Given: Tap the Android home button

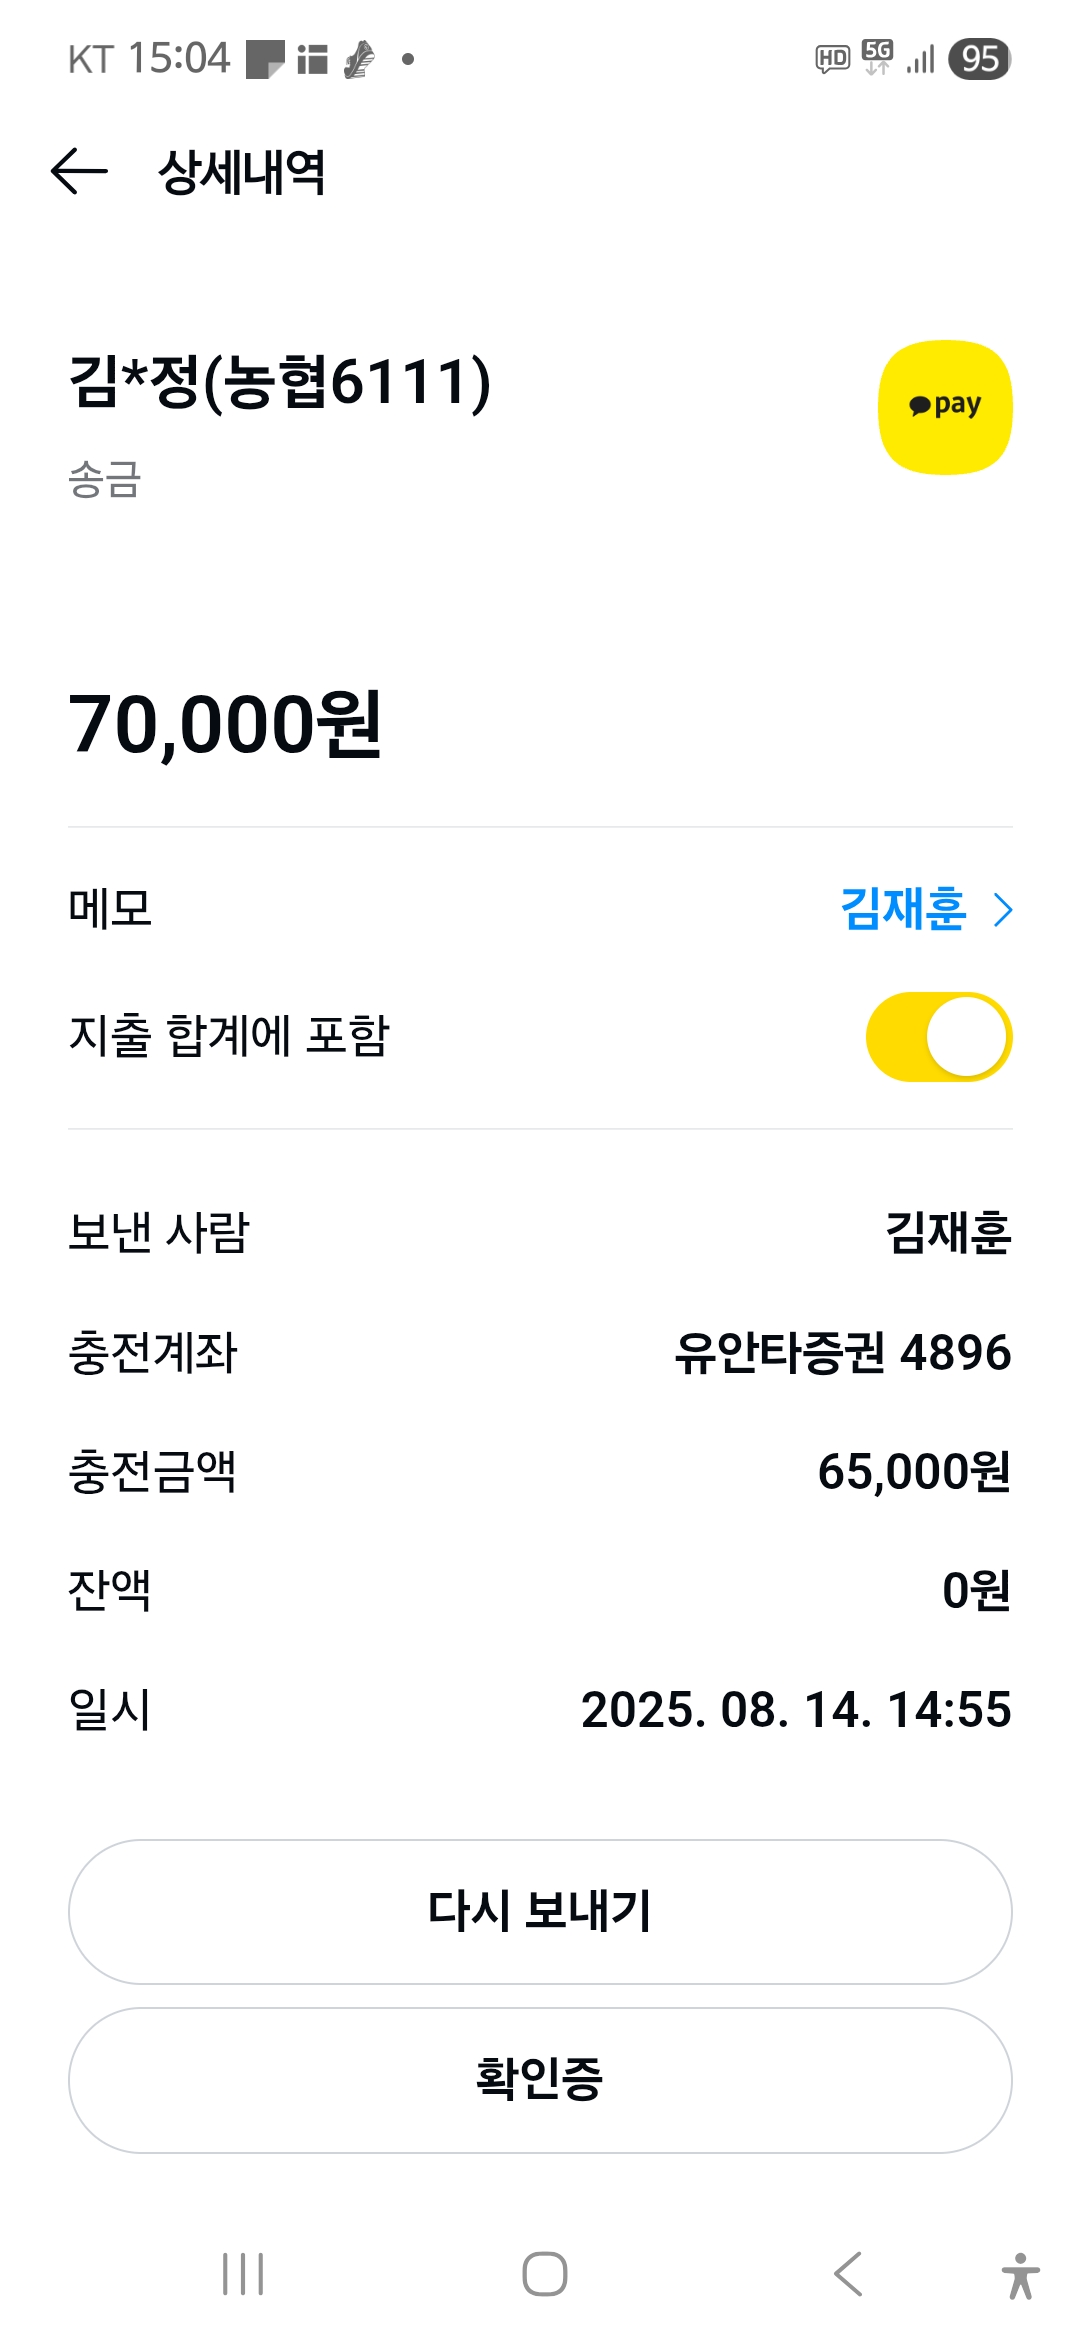Looking at the screenshot, I should [545, 2274].
